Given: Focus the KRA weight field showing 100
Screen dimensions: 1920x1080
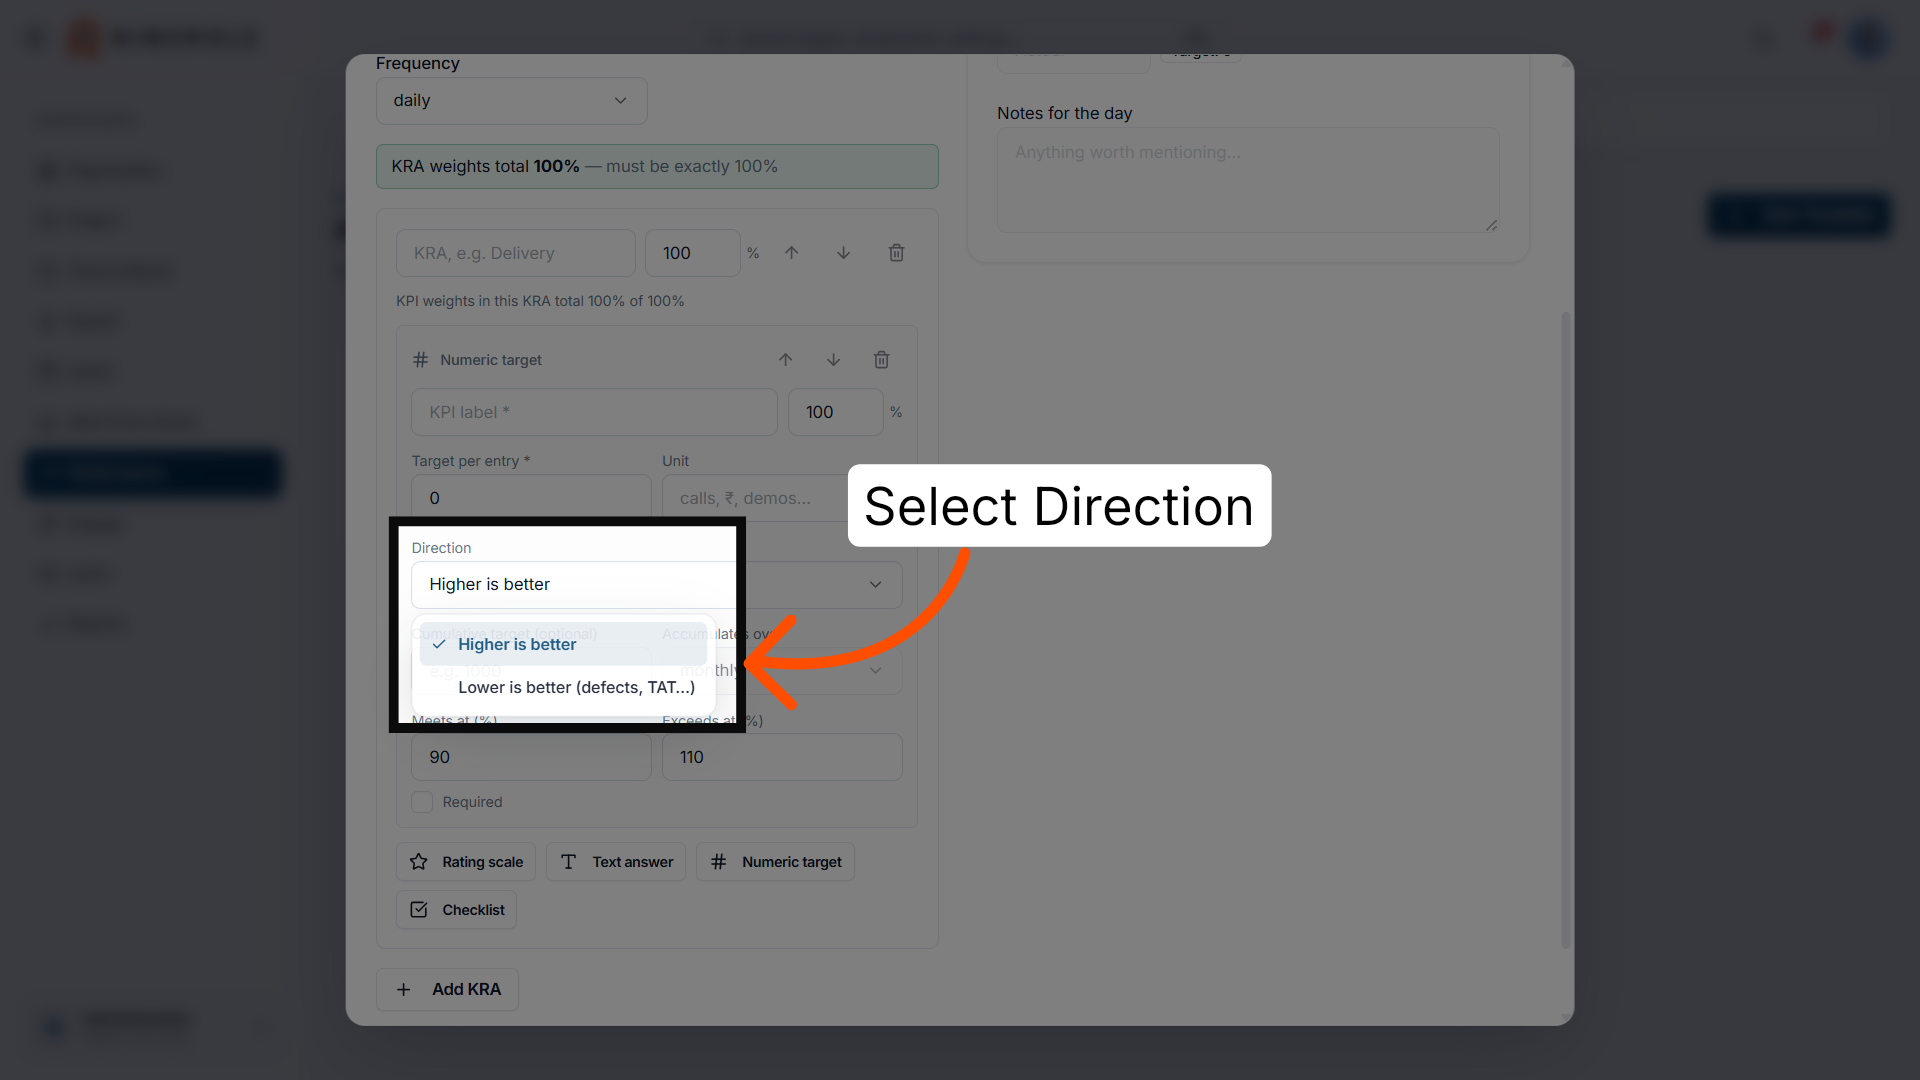Looking at the screenshot, I should pyautogui.click(x=692, y=253).
